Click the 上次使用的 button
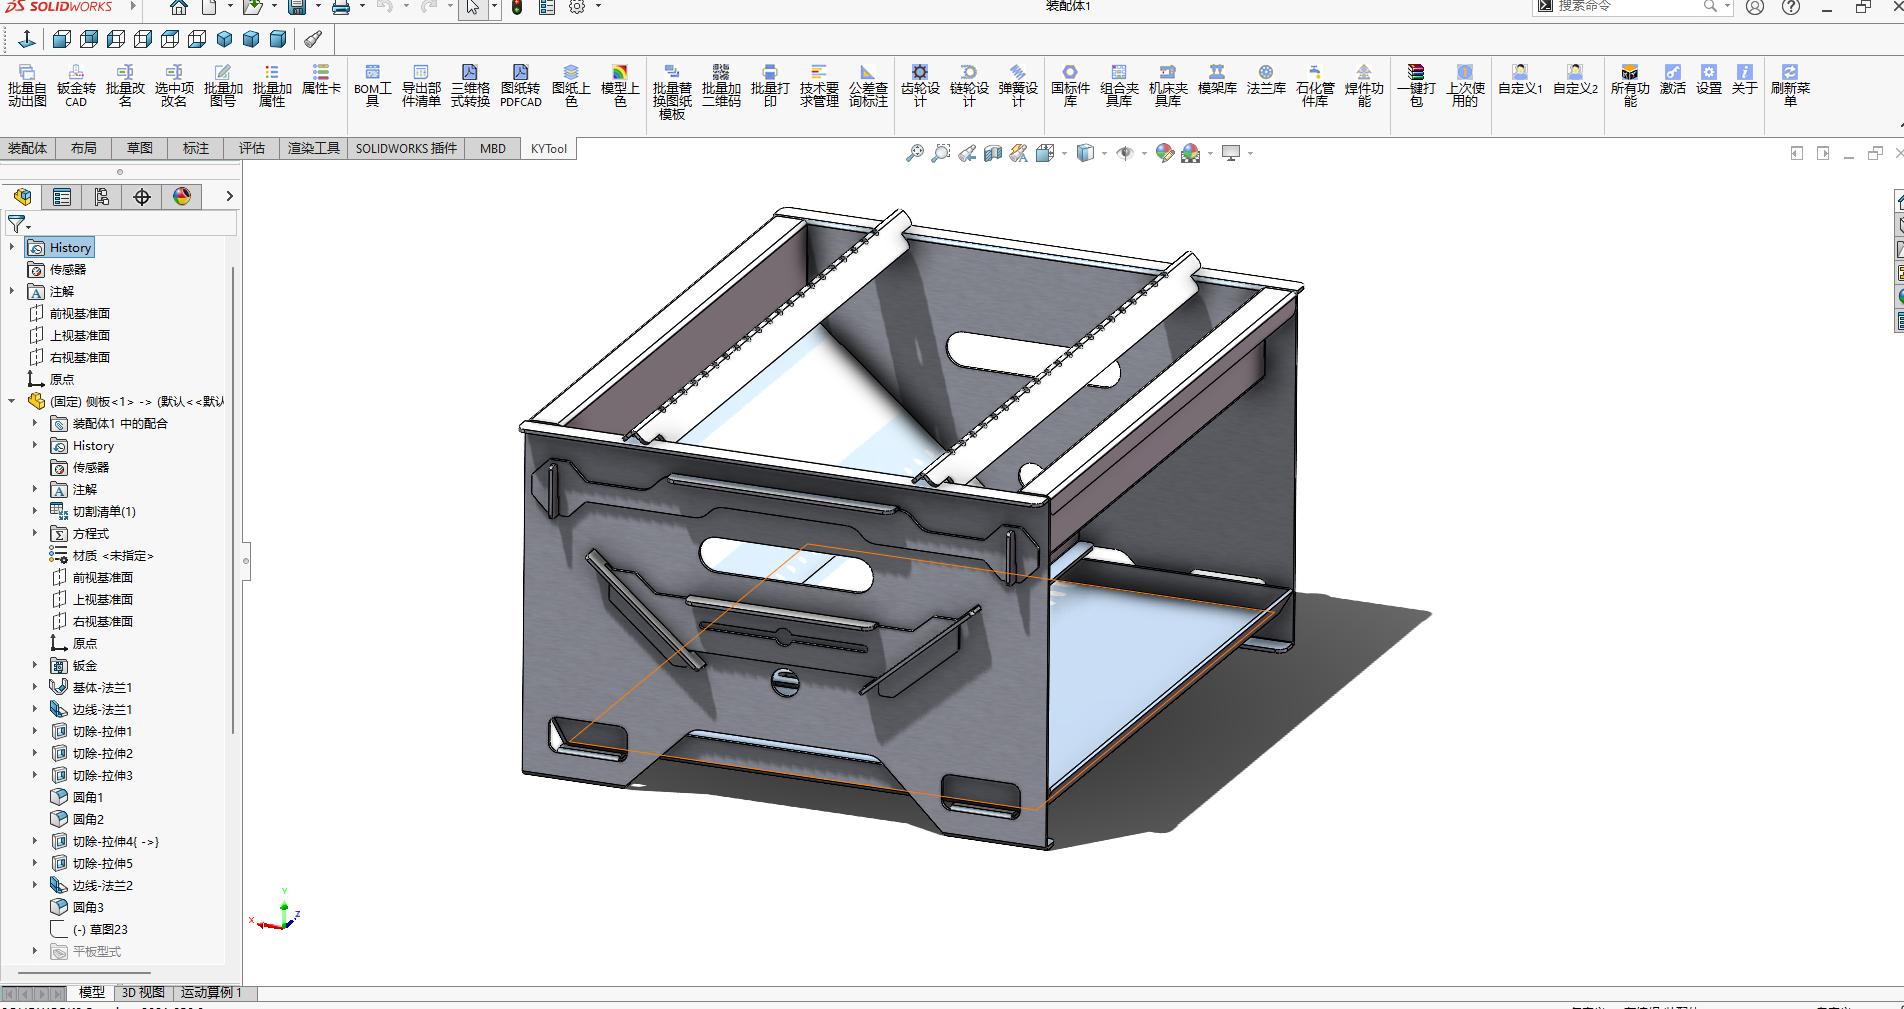The width and height of the screenshot is (1904, 1009). click(x=1465, y=86)
